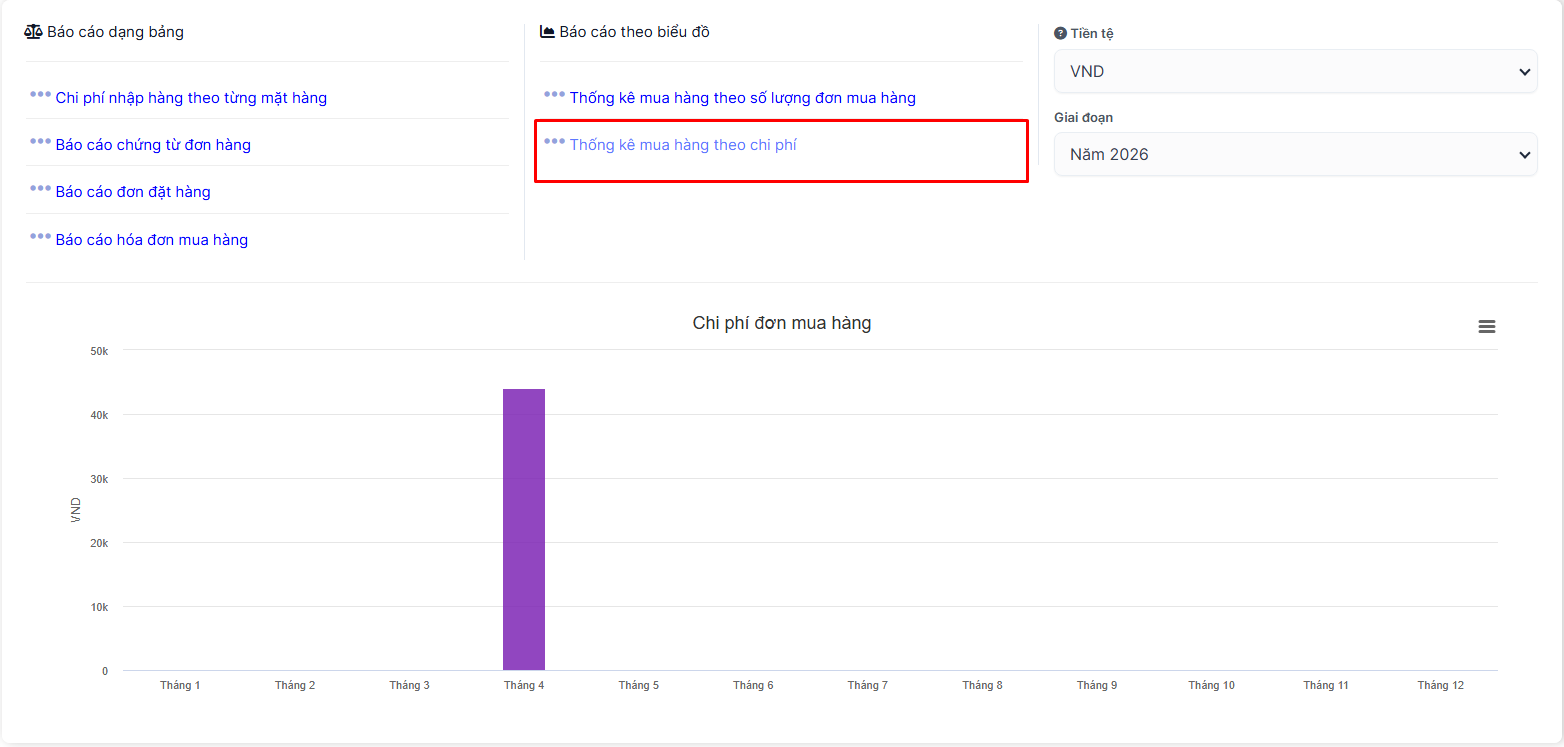Image resolution: width=1564 pixels, height=747 pixels.
Task: Open Báo cáo chứng từ đơn hàng report
Action: (153, 145)
